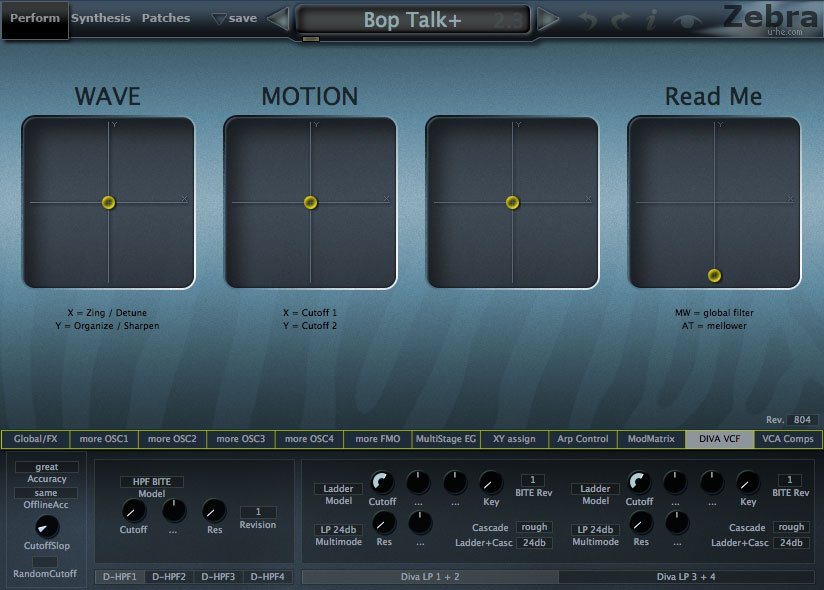Open right filter's Ladder+Casc 24db dropdown
Screen dimensions: 824x590
tap(791, 543)
